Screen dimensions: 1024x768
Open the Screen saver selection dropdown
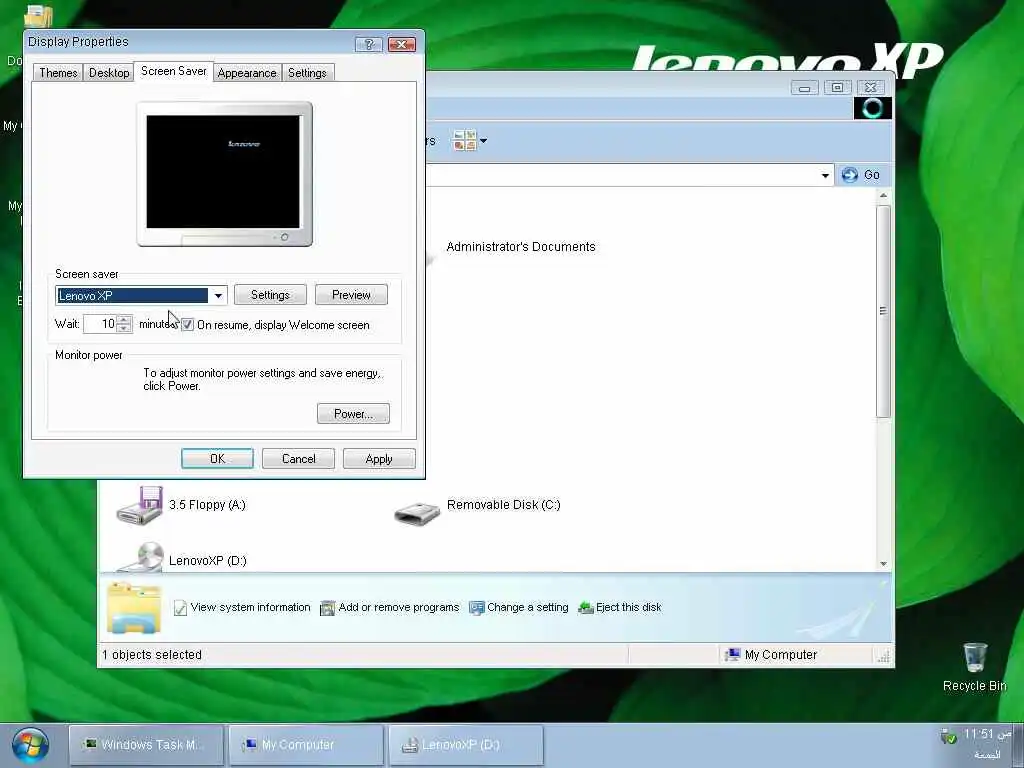coord(218,295)
